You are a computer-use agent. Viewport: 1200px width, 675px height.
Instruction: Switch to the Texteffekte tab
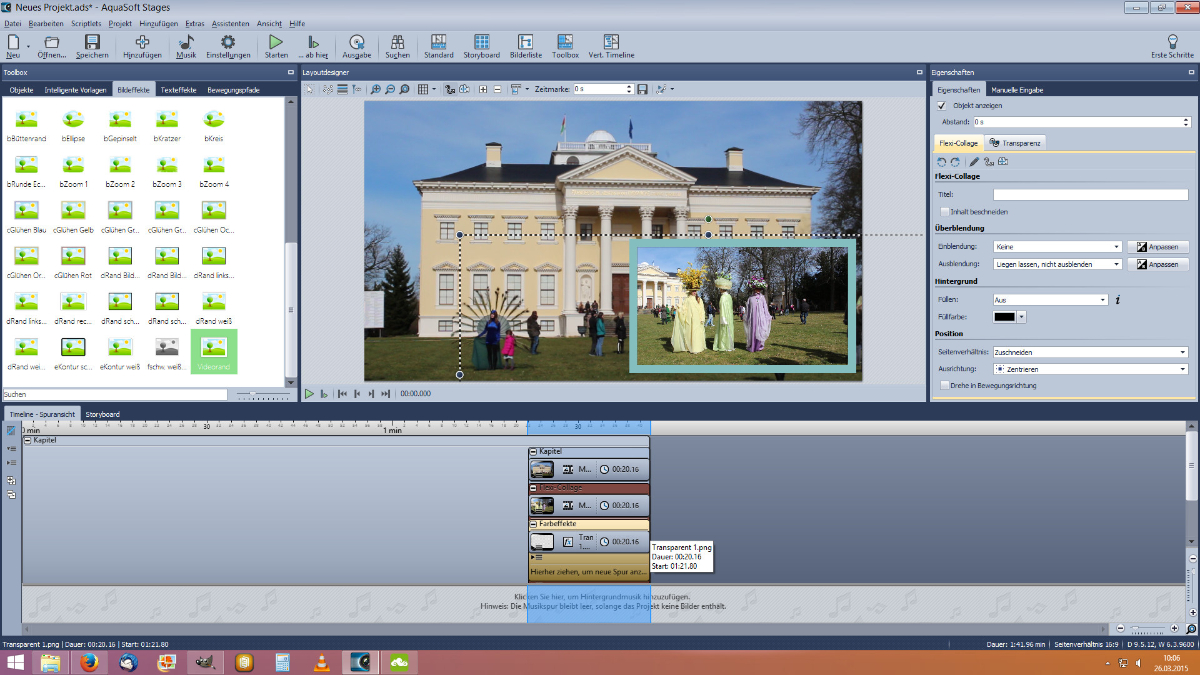(179, 90)
